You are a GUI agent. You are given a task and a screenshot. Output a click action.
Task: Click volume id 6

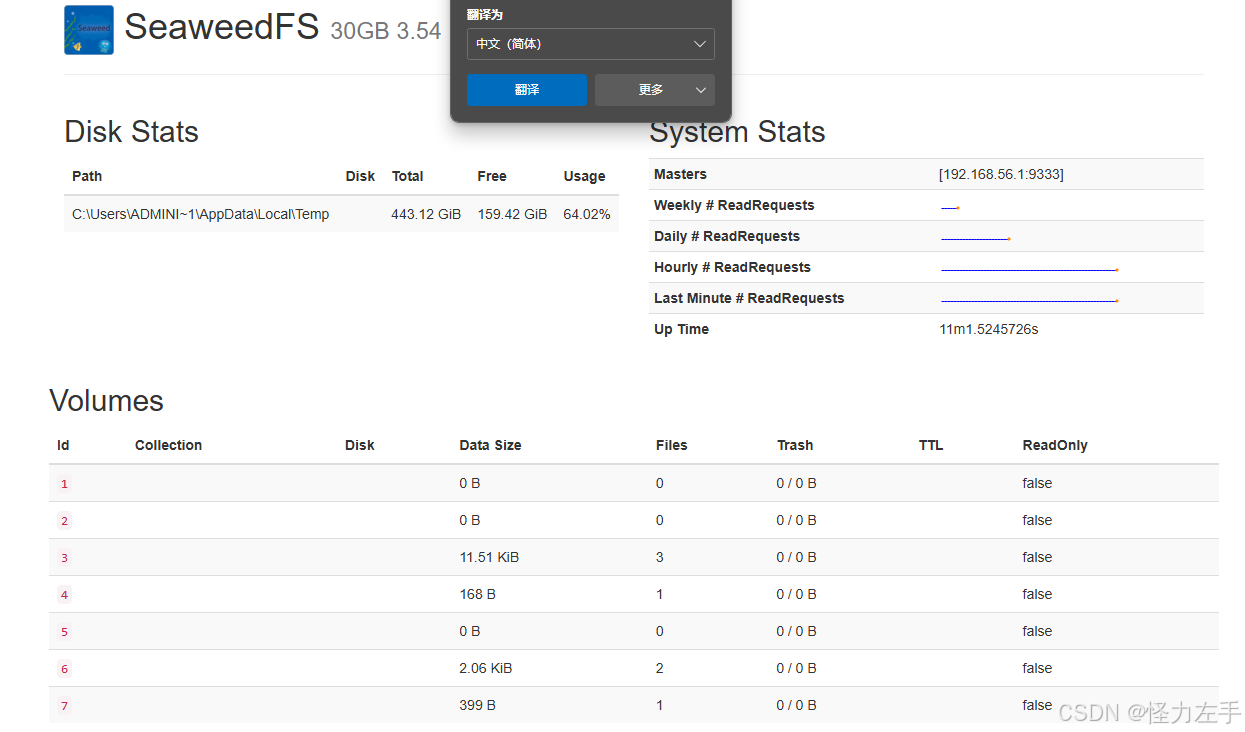click(64, 669)
